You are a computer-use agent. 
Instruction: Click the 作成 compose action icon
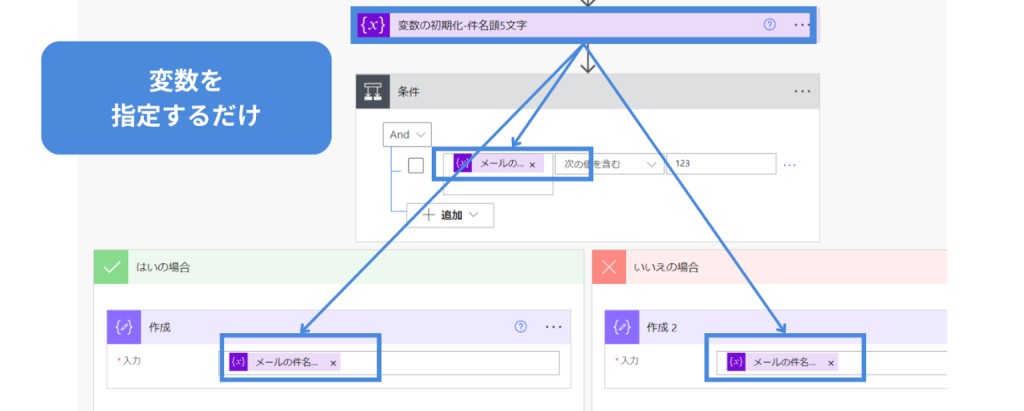125,326
